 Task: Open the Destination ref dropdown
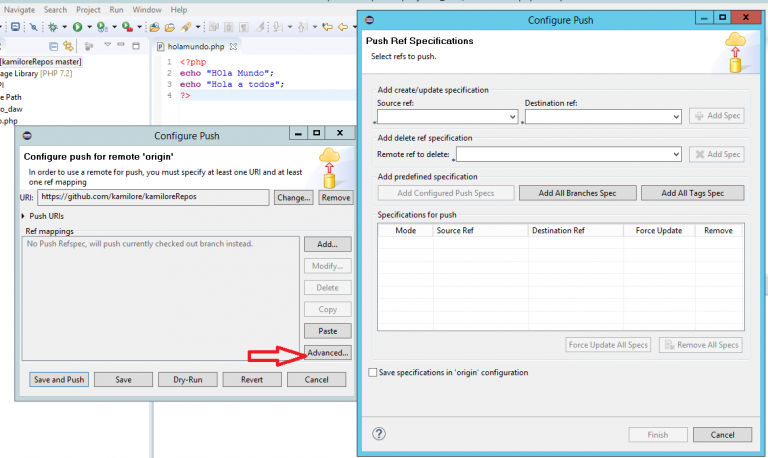point(675,117)
